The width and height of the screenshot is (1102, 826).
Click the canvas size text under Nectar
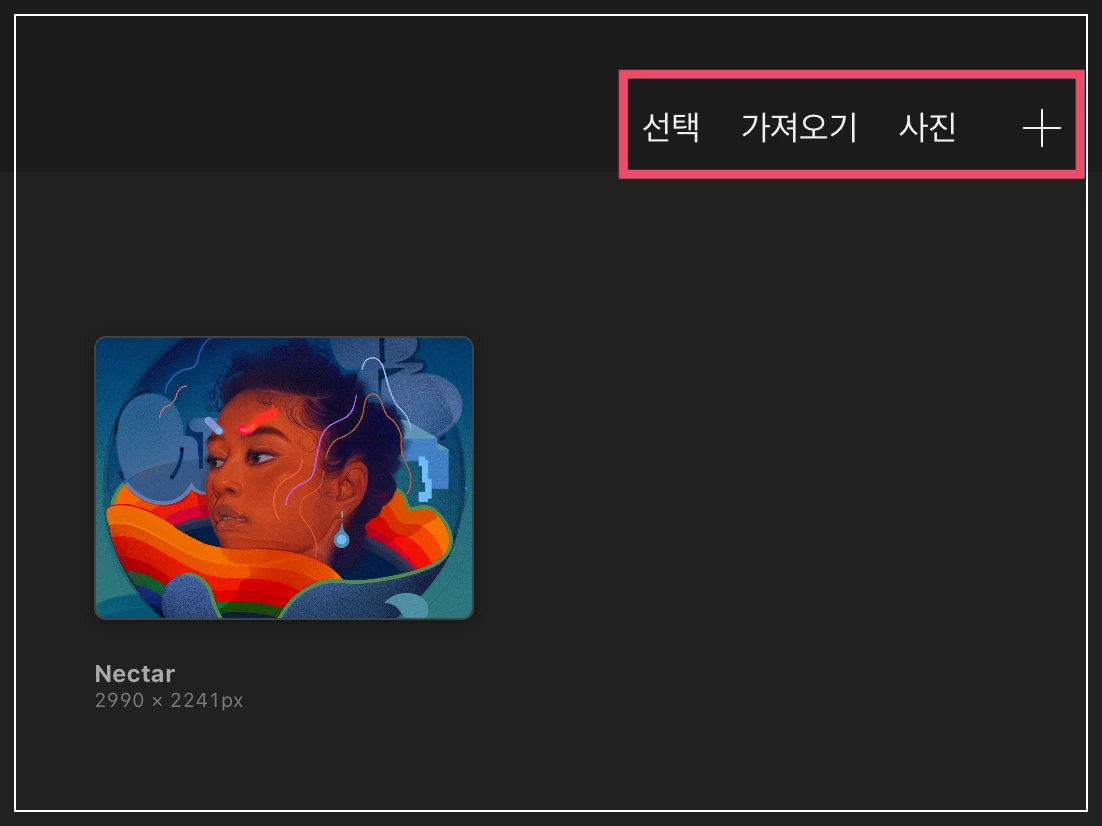[x=169, y=700]
